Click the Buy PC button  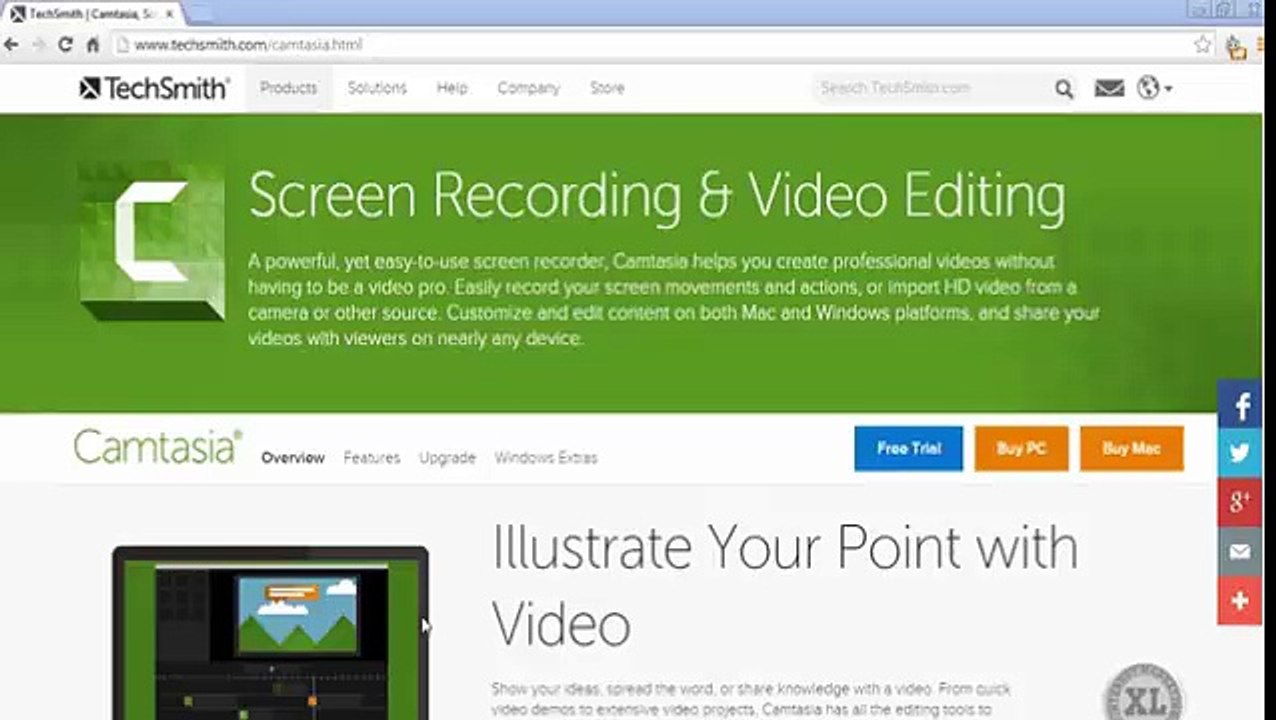1021,449
